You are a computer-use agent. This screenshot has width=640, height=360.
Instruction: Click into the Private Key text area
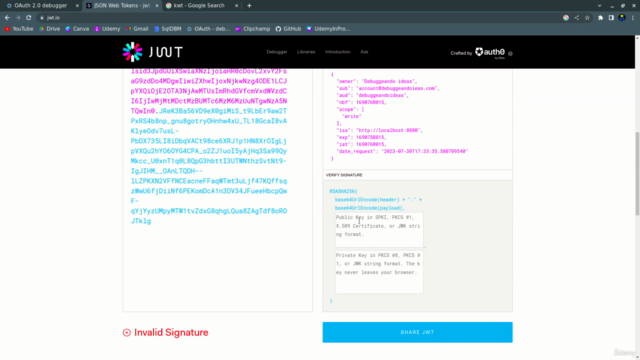(379, 272)
